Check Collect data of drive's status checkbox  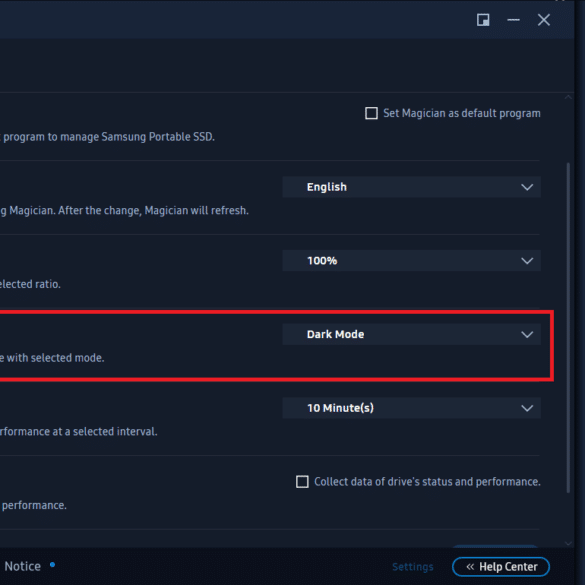click(302, 482)
